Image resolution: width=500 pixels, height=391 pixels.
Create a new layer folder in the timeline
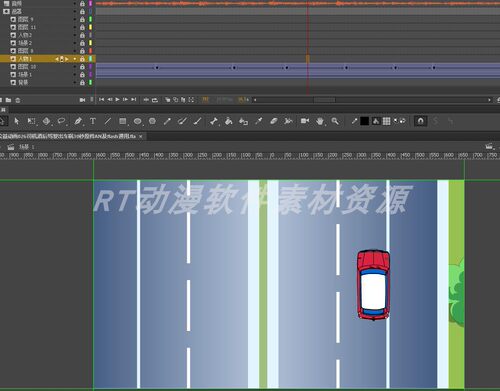pos(9,100)
